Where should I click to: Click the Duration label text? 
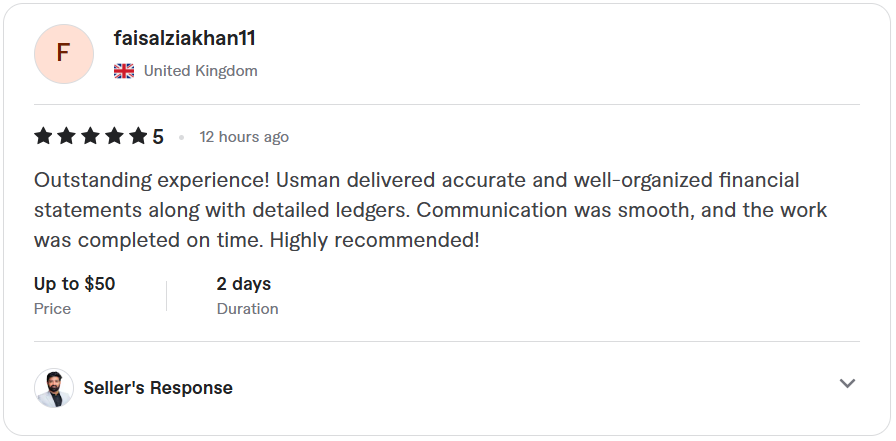pyautogui.click(x=247, y=309)
